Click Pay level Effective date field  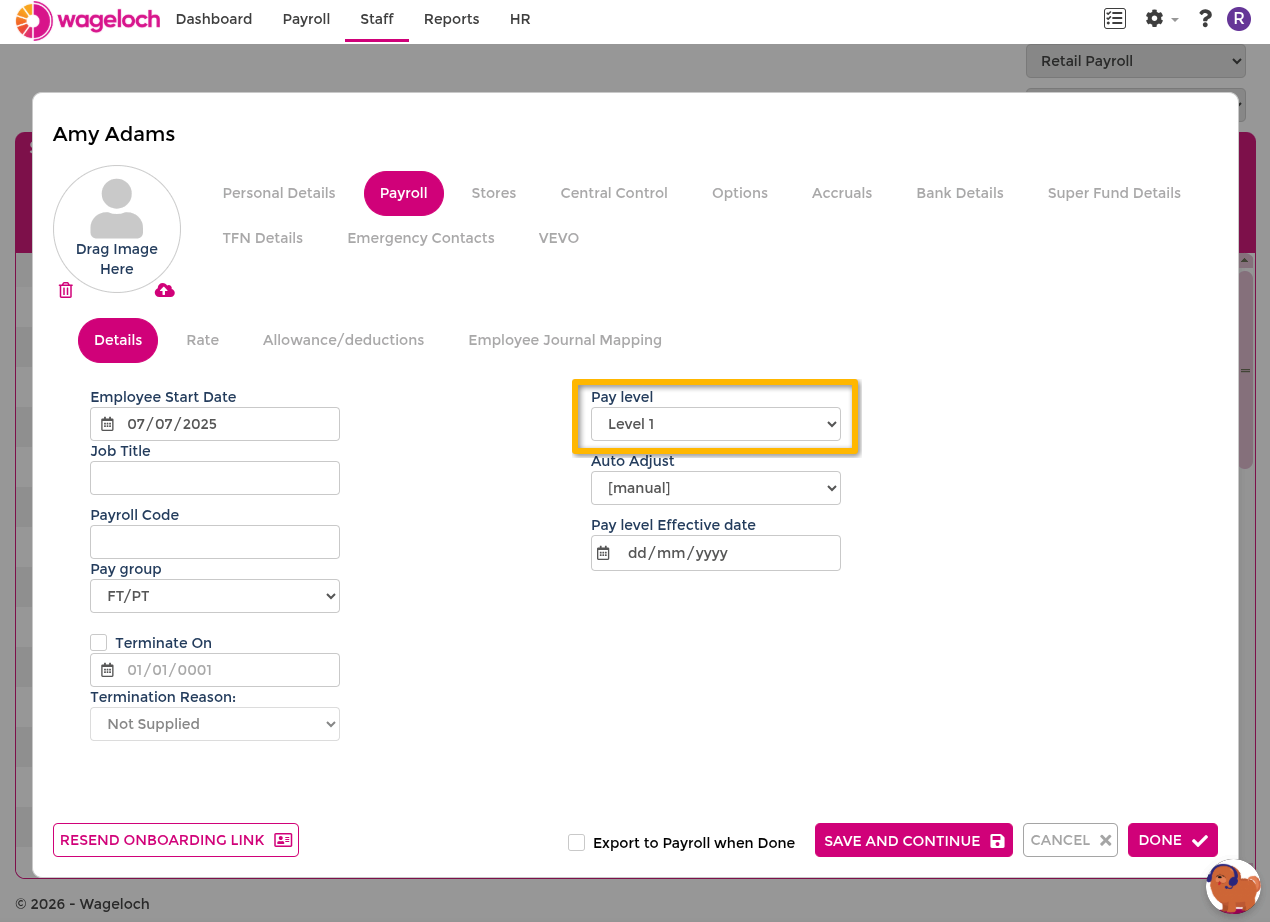[716, 553]
